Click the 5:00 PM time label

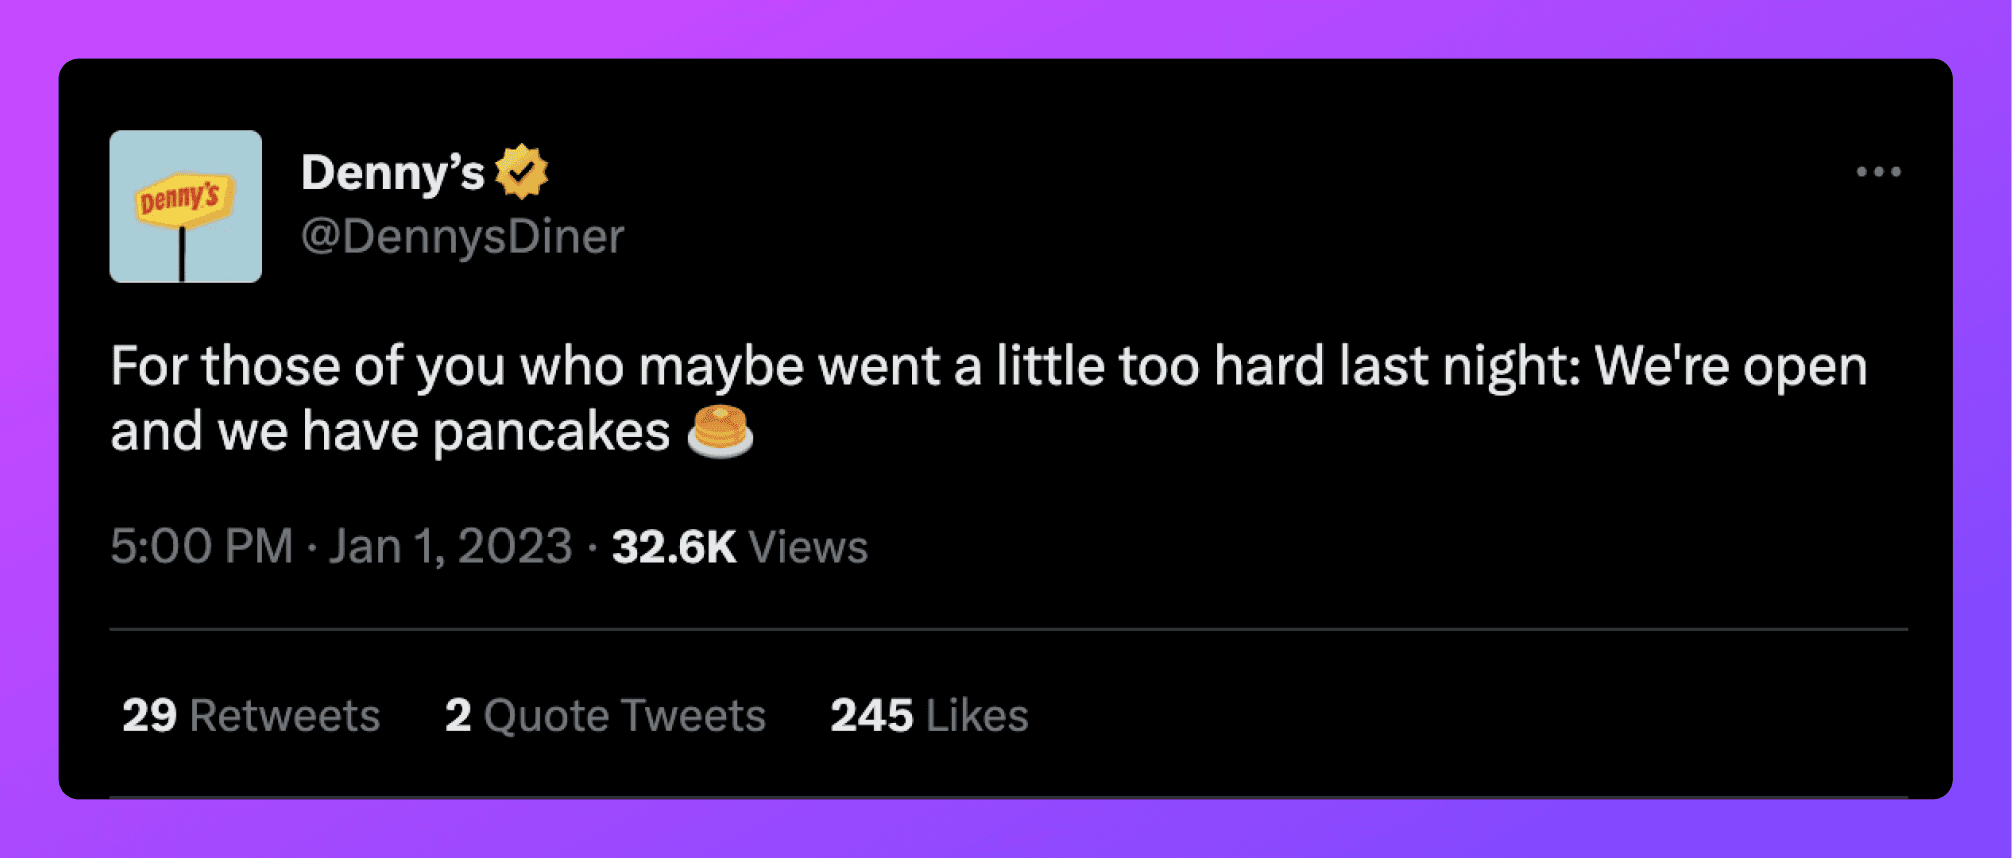coord(200,547)
